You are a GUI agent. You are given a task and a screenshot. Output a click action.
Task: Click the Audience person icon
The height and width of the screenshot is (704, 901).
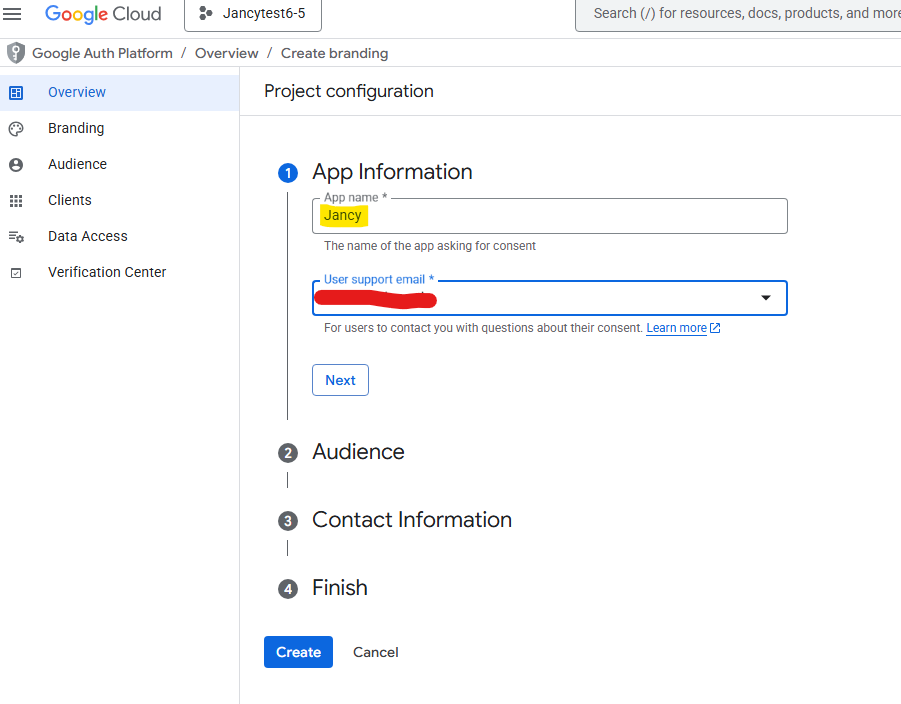[16, 165]
